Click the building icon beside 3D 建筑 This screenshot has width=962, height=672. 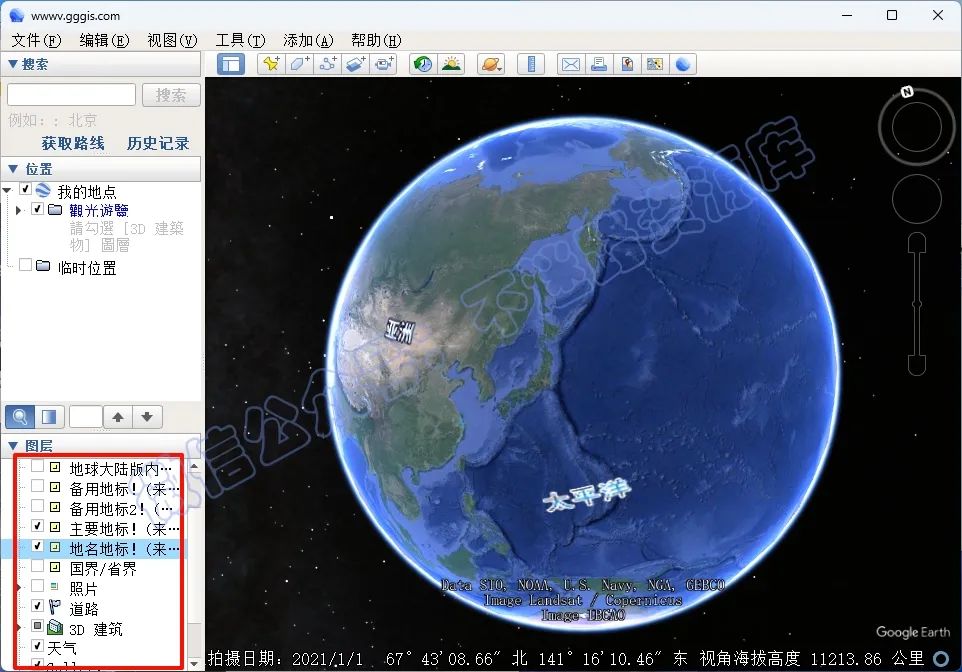[x=55, y=627]
